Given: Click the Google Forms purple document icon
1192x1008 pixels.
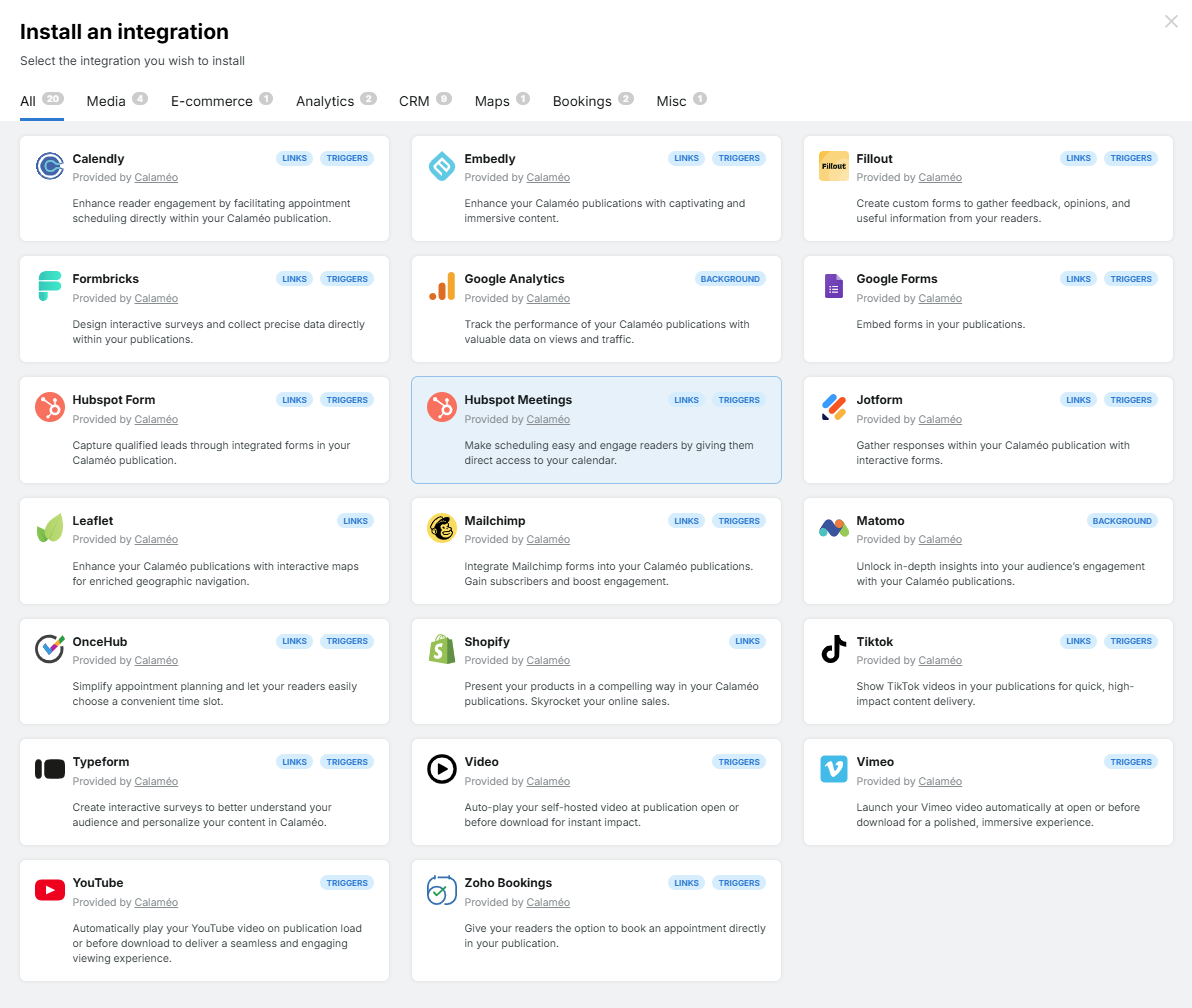Looking at the screenshot, I should click(x=833, y=287).
